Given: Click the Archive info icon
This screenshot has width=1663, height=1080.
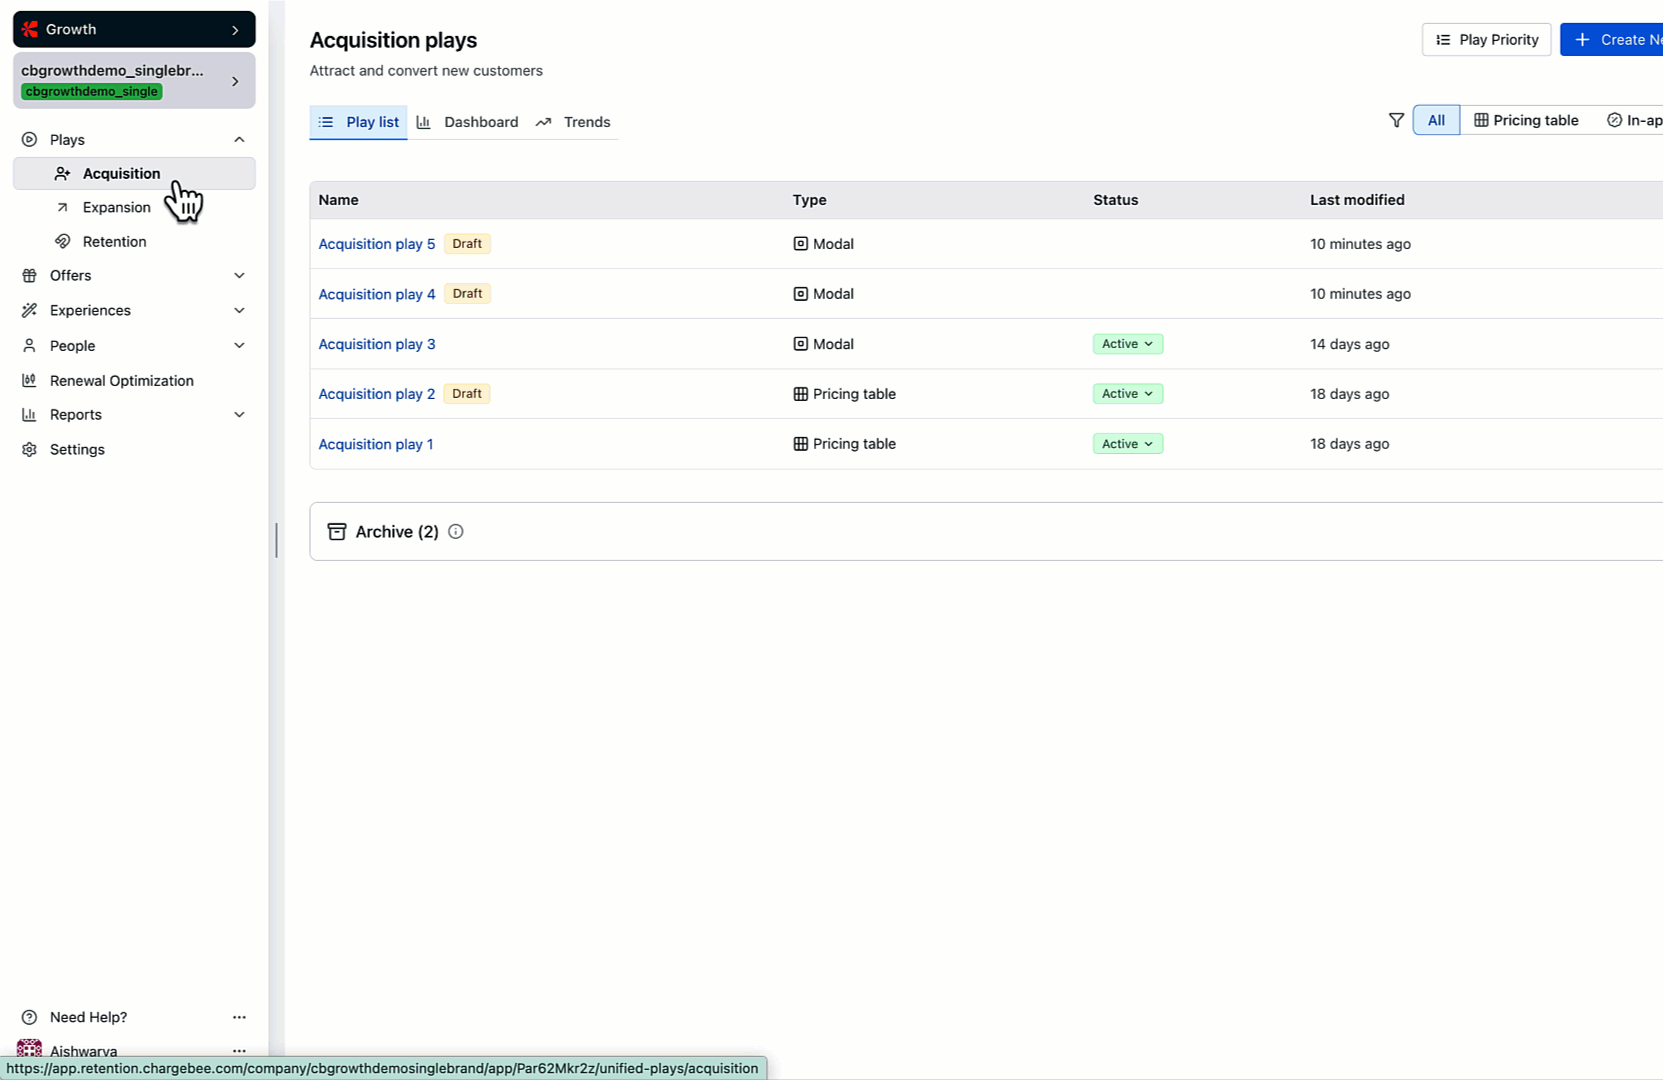Looking at the screenshot, I should tap(456, 532).
